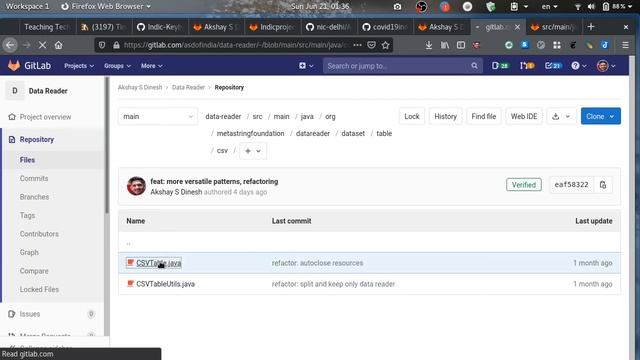Click the GitLab fox logo
The image size is (640, 360).
[14, 65]
